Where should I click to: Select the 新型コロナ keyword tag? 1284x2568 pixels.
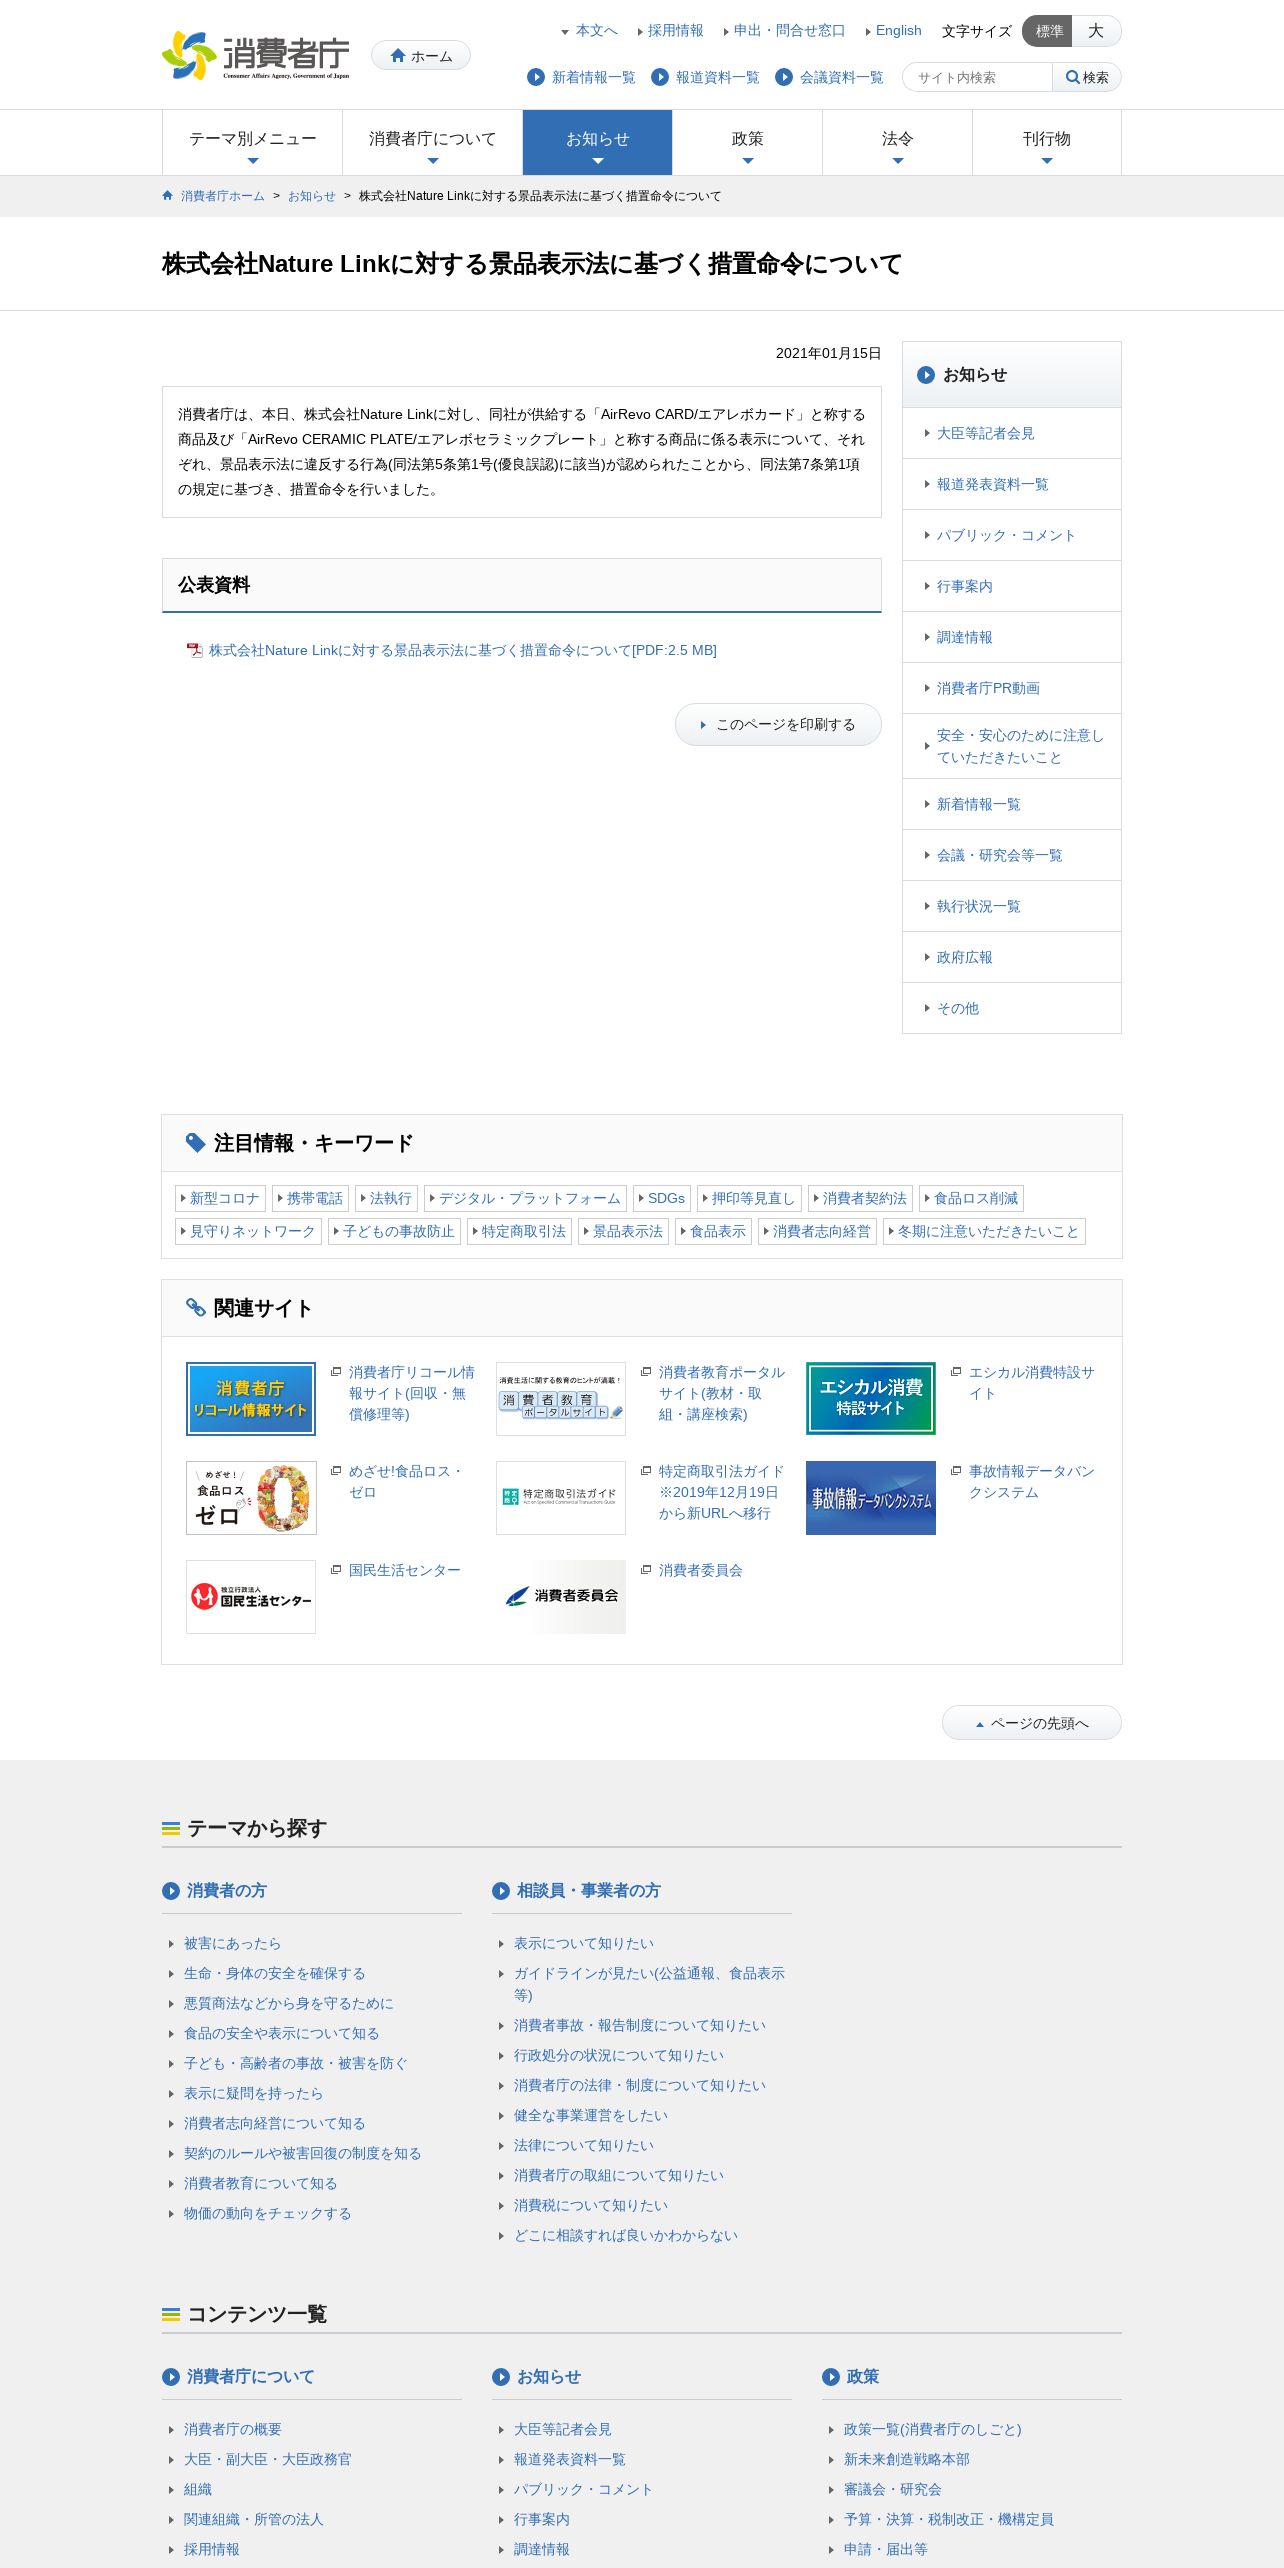pyautogui.click(x=221, y=1198)
